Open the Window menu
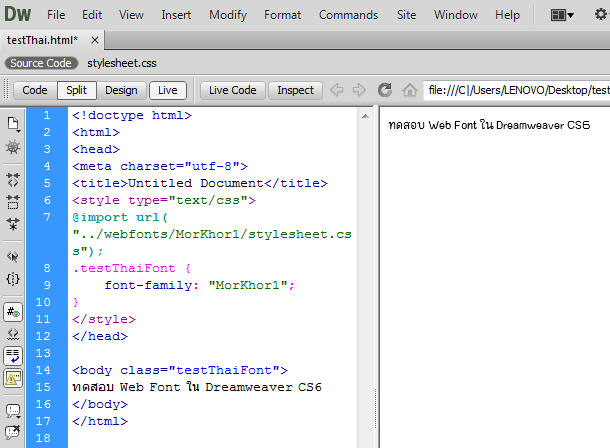 click(x=456, y=15)
